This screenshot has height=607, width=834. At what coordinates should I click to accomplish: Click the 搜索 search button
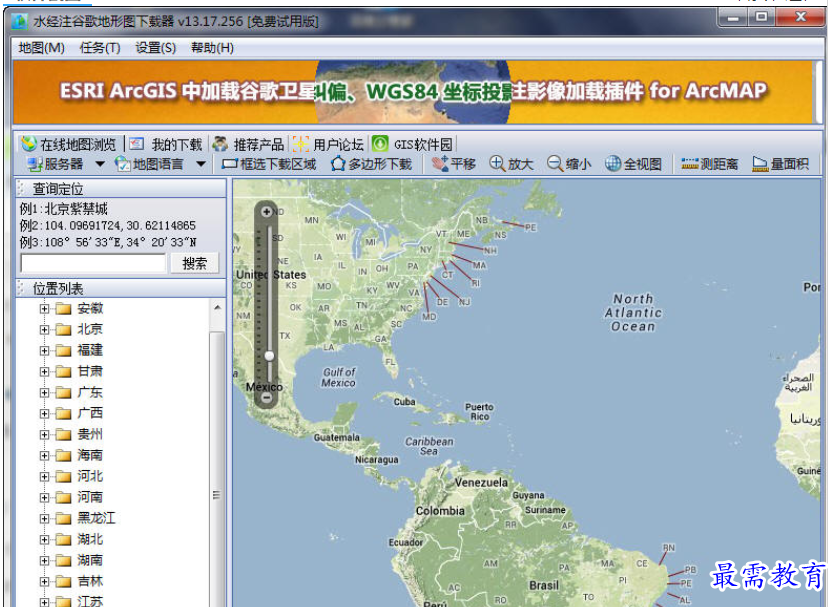pyautogui.click(x=195, y=263)
